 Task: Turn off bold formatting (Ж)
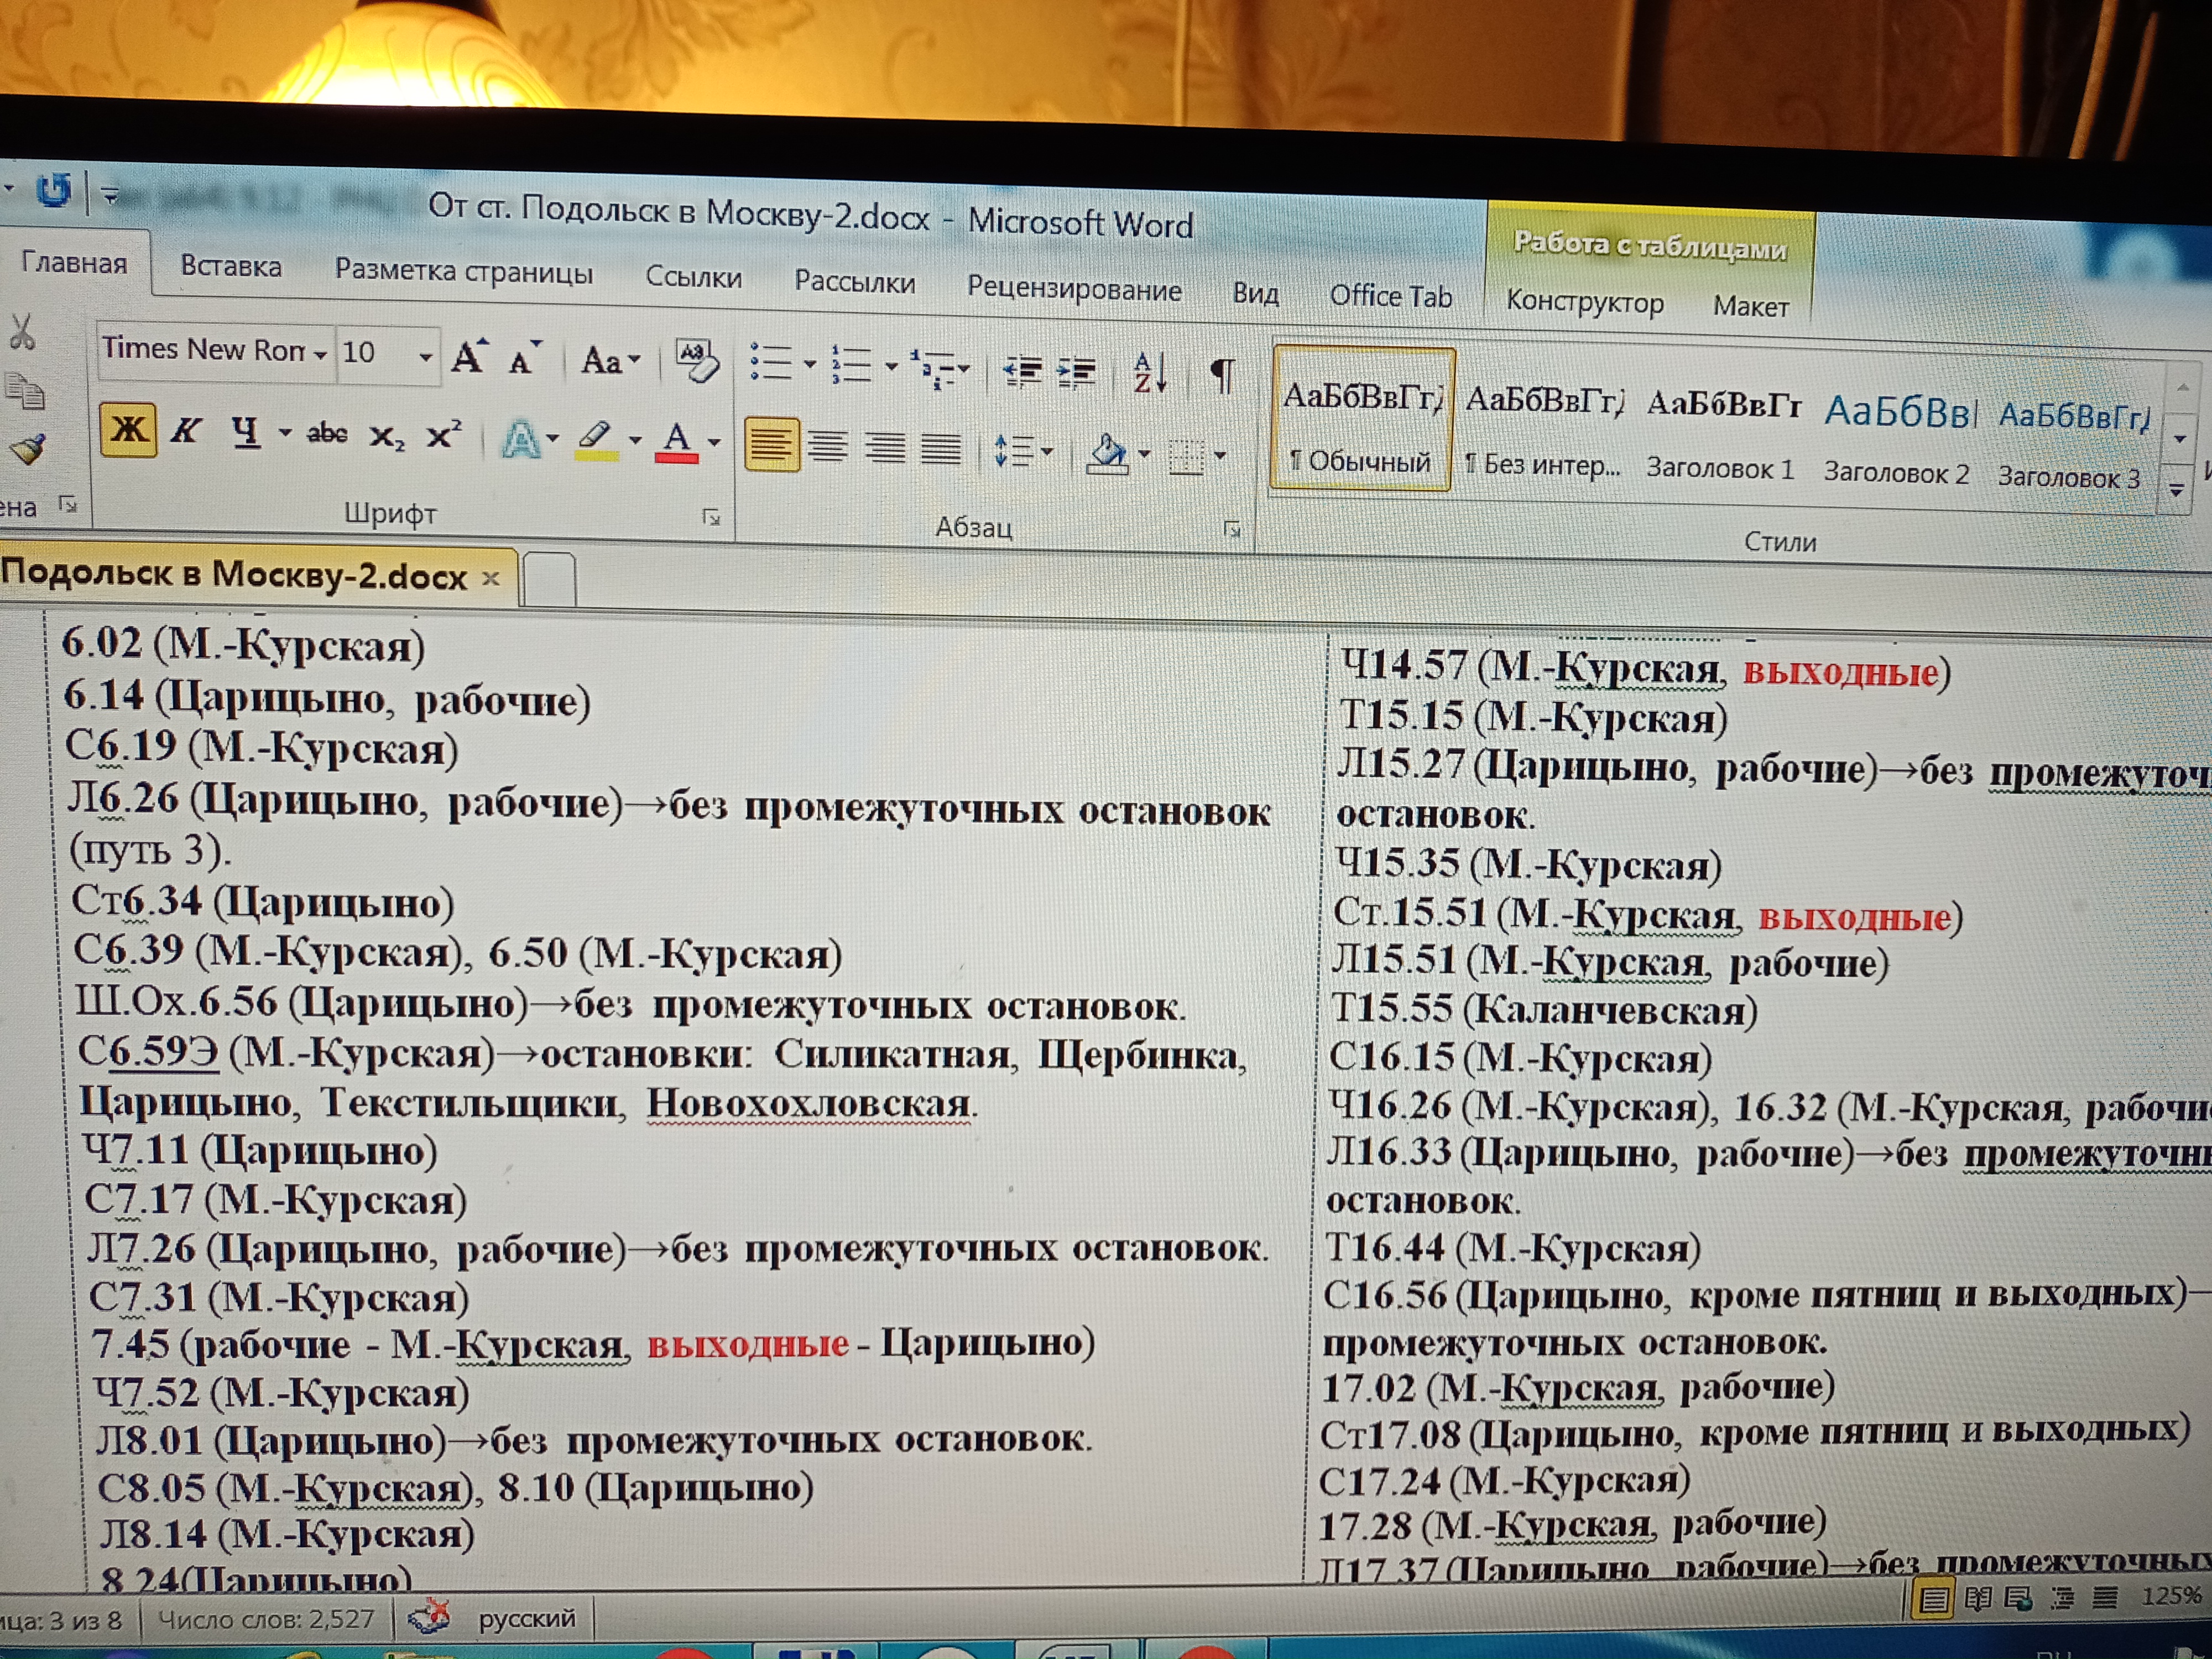pos(128,430)
